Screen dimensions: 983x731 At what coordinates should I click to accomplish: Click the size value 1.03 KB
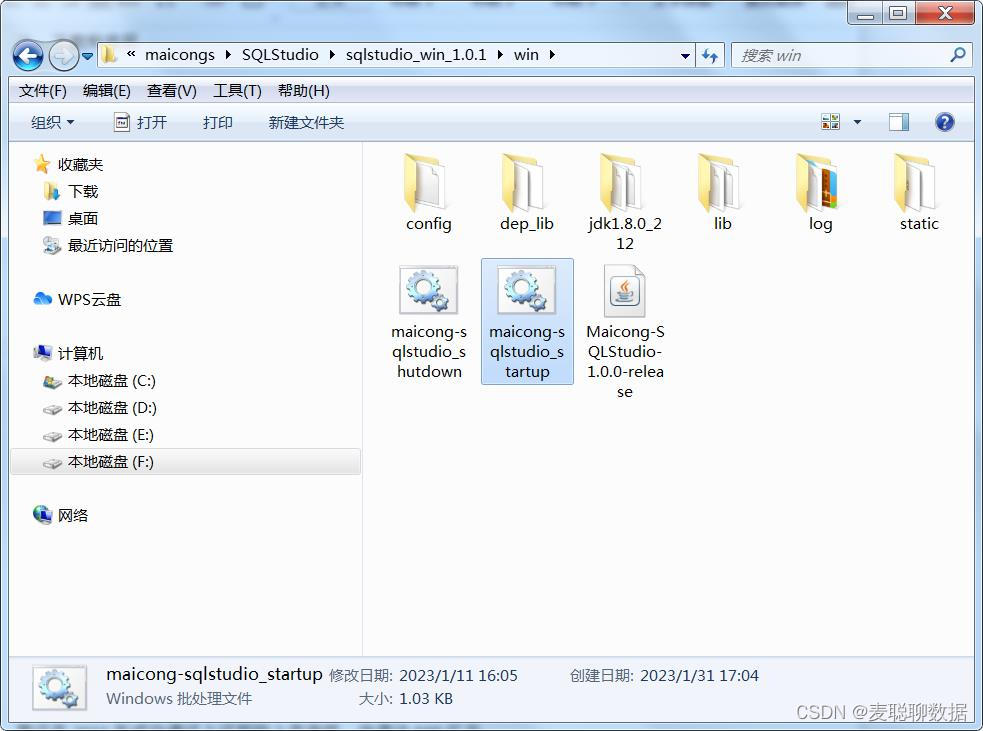(x=426, y=698)
